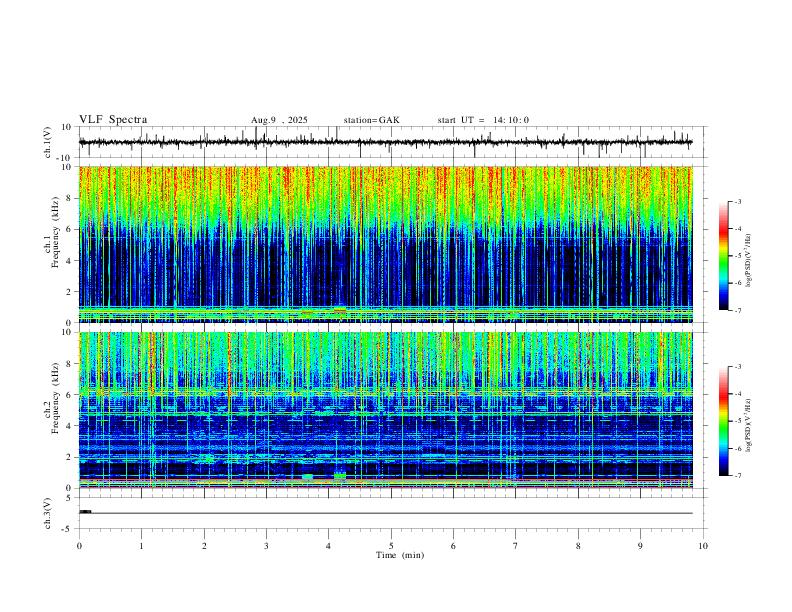Click the "2" kHz tick of ch.1 spectrogram

[70, 292]
